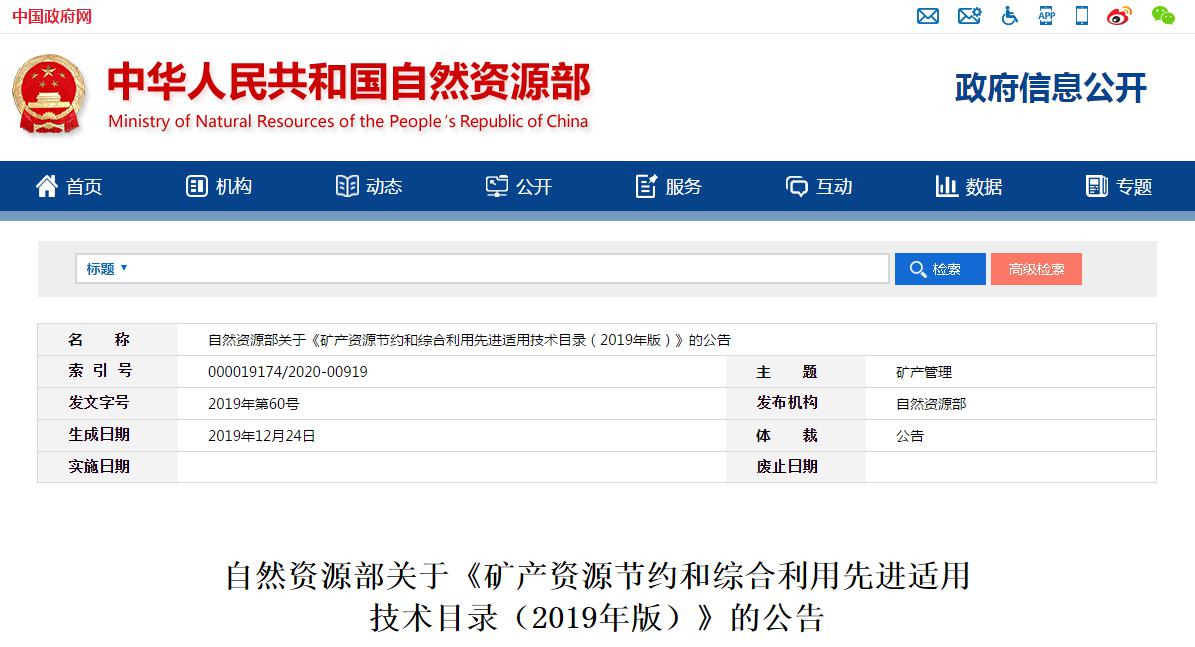Click the 中华人民共和国自然资源部 site title
1195x647 pixels.
click(x=348, y=82)
